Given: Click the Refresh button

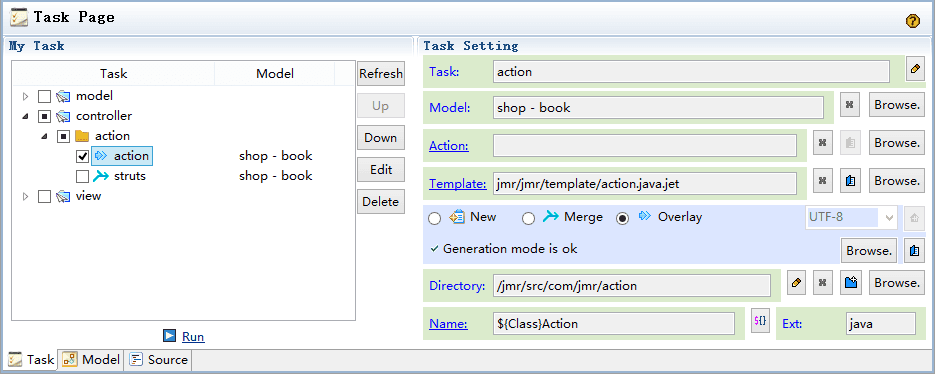Looking at the screenshot, I should 381,74.
